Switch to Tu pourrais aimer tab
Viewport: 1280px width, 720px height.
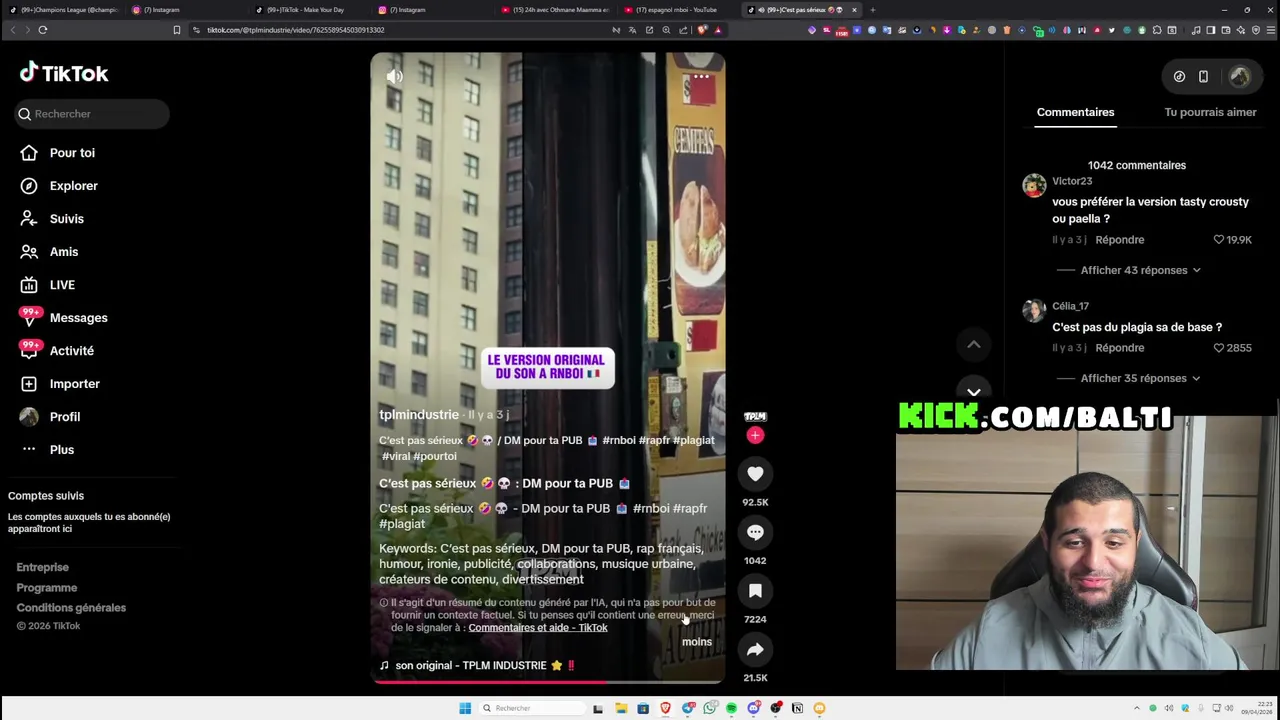click(x=1210, y=112)
